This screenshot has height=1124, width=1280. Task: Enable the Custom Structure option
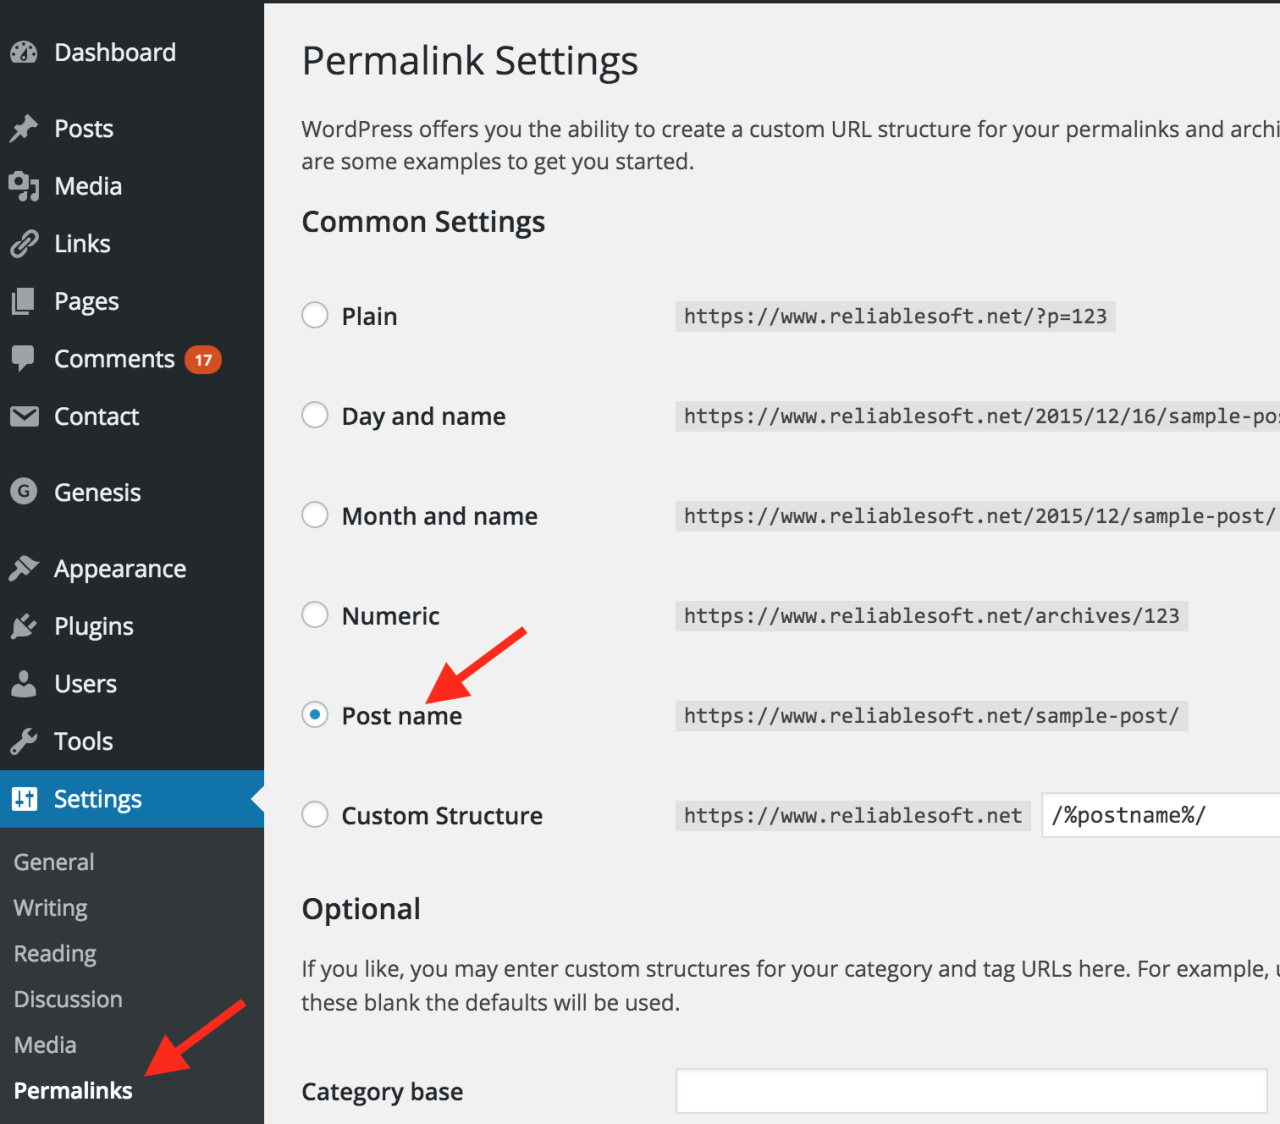(x=315, y=815)
